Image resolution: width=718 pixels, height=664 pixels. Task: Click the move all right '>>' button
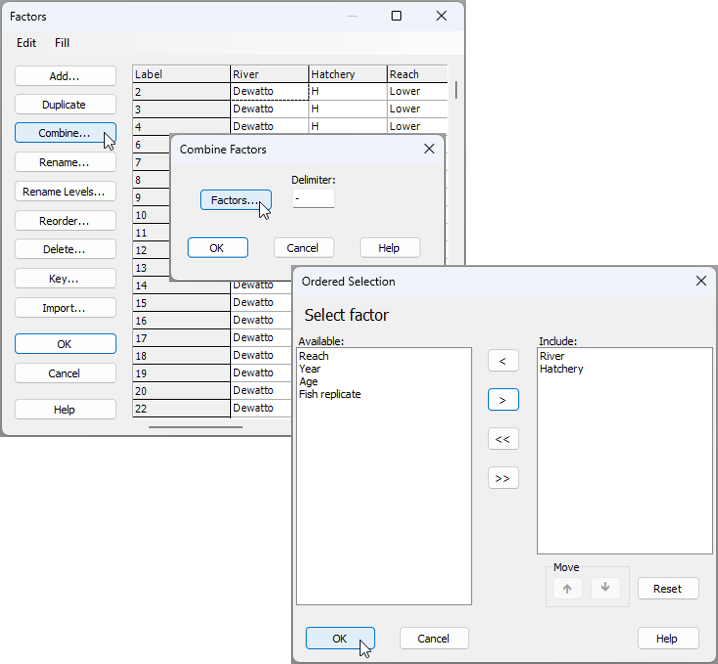(x=503, y=478)
